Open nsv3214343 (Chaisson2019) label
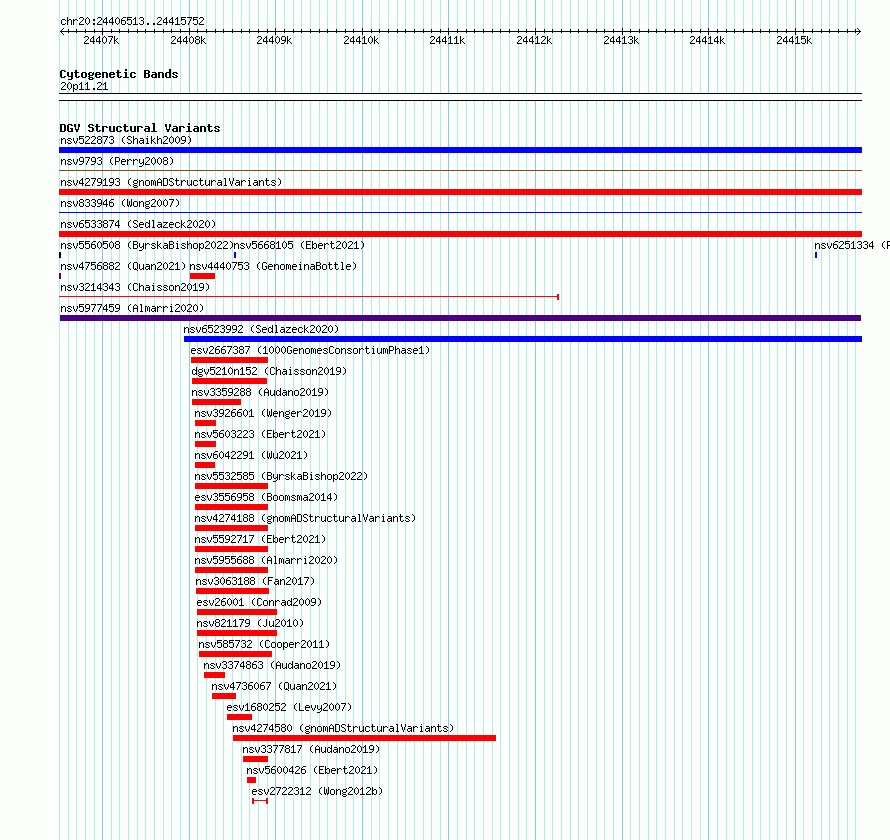Image resolution: width=890 pixels, height=840 pixels. 135,287
